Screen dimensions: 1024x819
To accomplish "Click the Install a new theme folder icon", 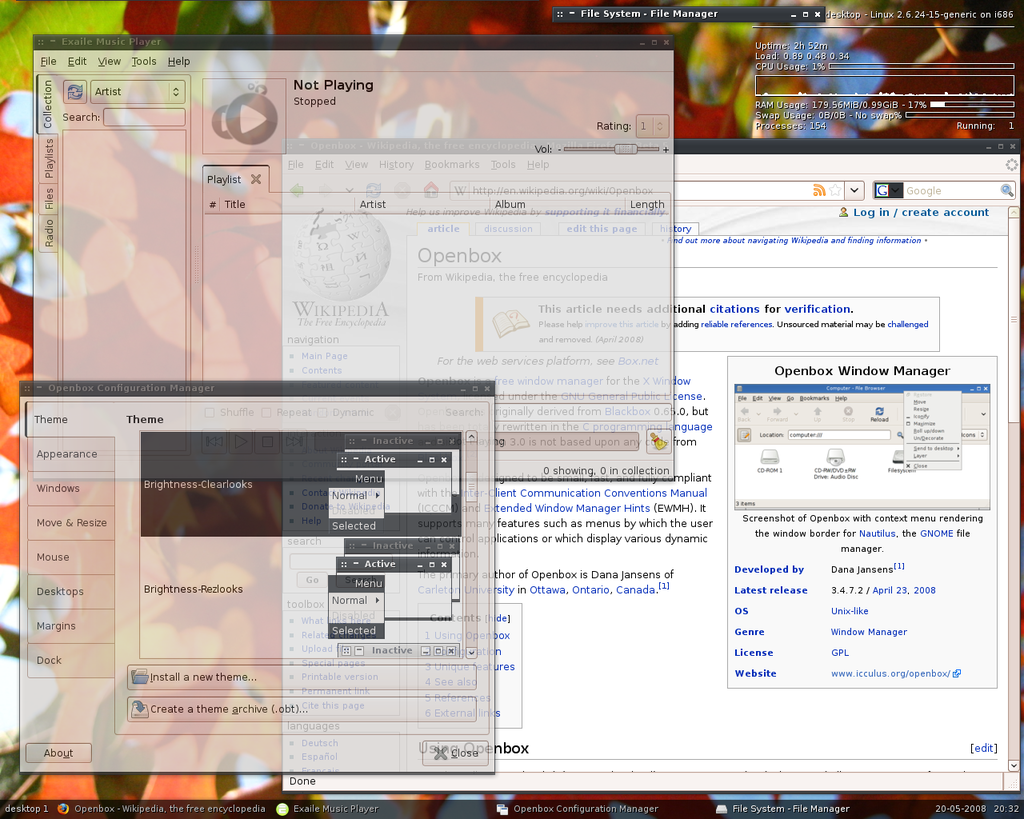I will click(x=140, y=677).
